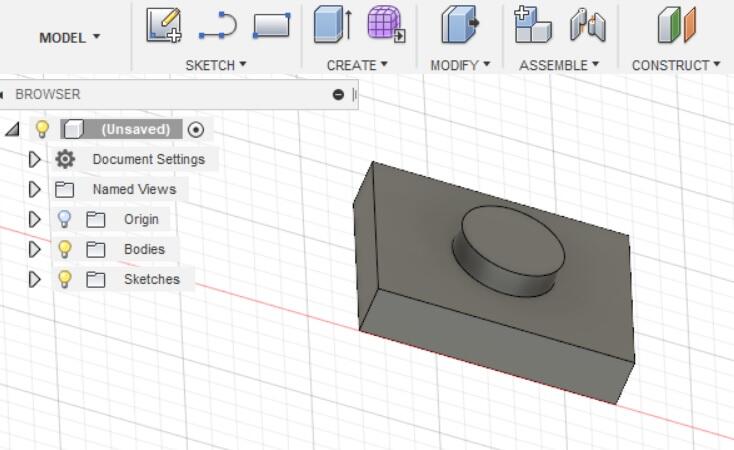Select Origin in browser tree
Viewport: 734px width, 450px height.
pos(141,219)
